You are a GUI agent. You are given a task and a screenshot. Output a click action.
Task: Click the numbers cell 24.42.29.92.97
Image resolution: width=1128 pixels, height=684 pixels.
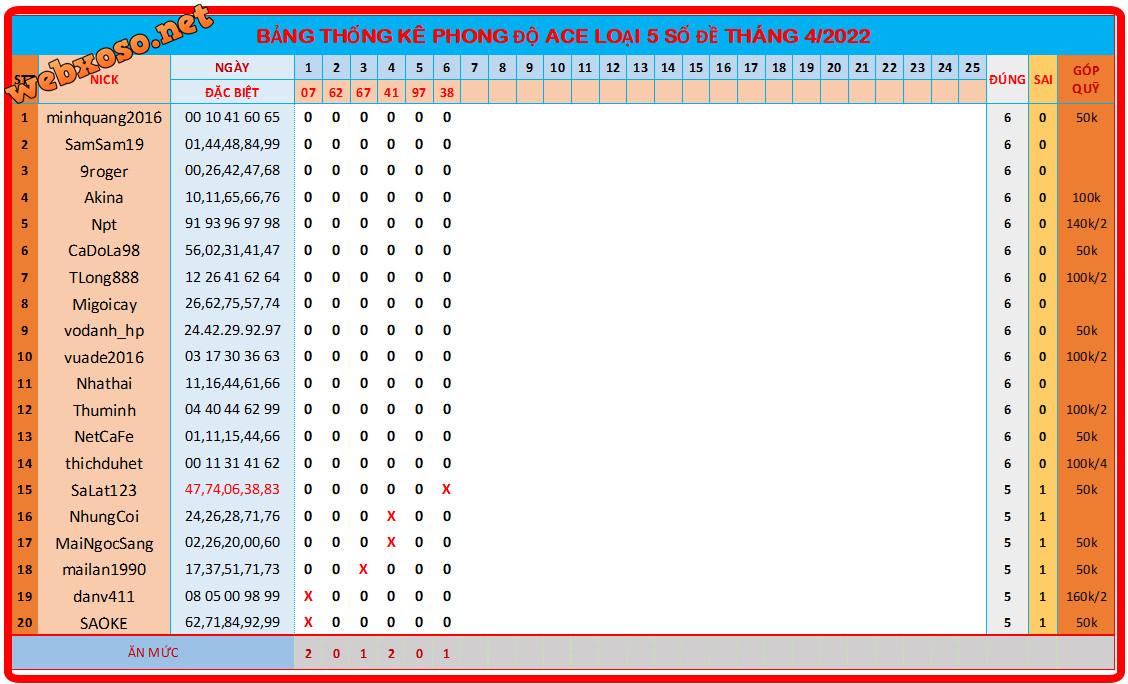[x=232, y=330]
